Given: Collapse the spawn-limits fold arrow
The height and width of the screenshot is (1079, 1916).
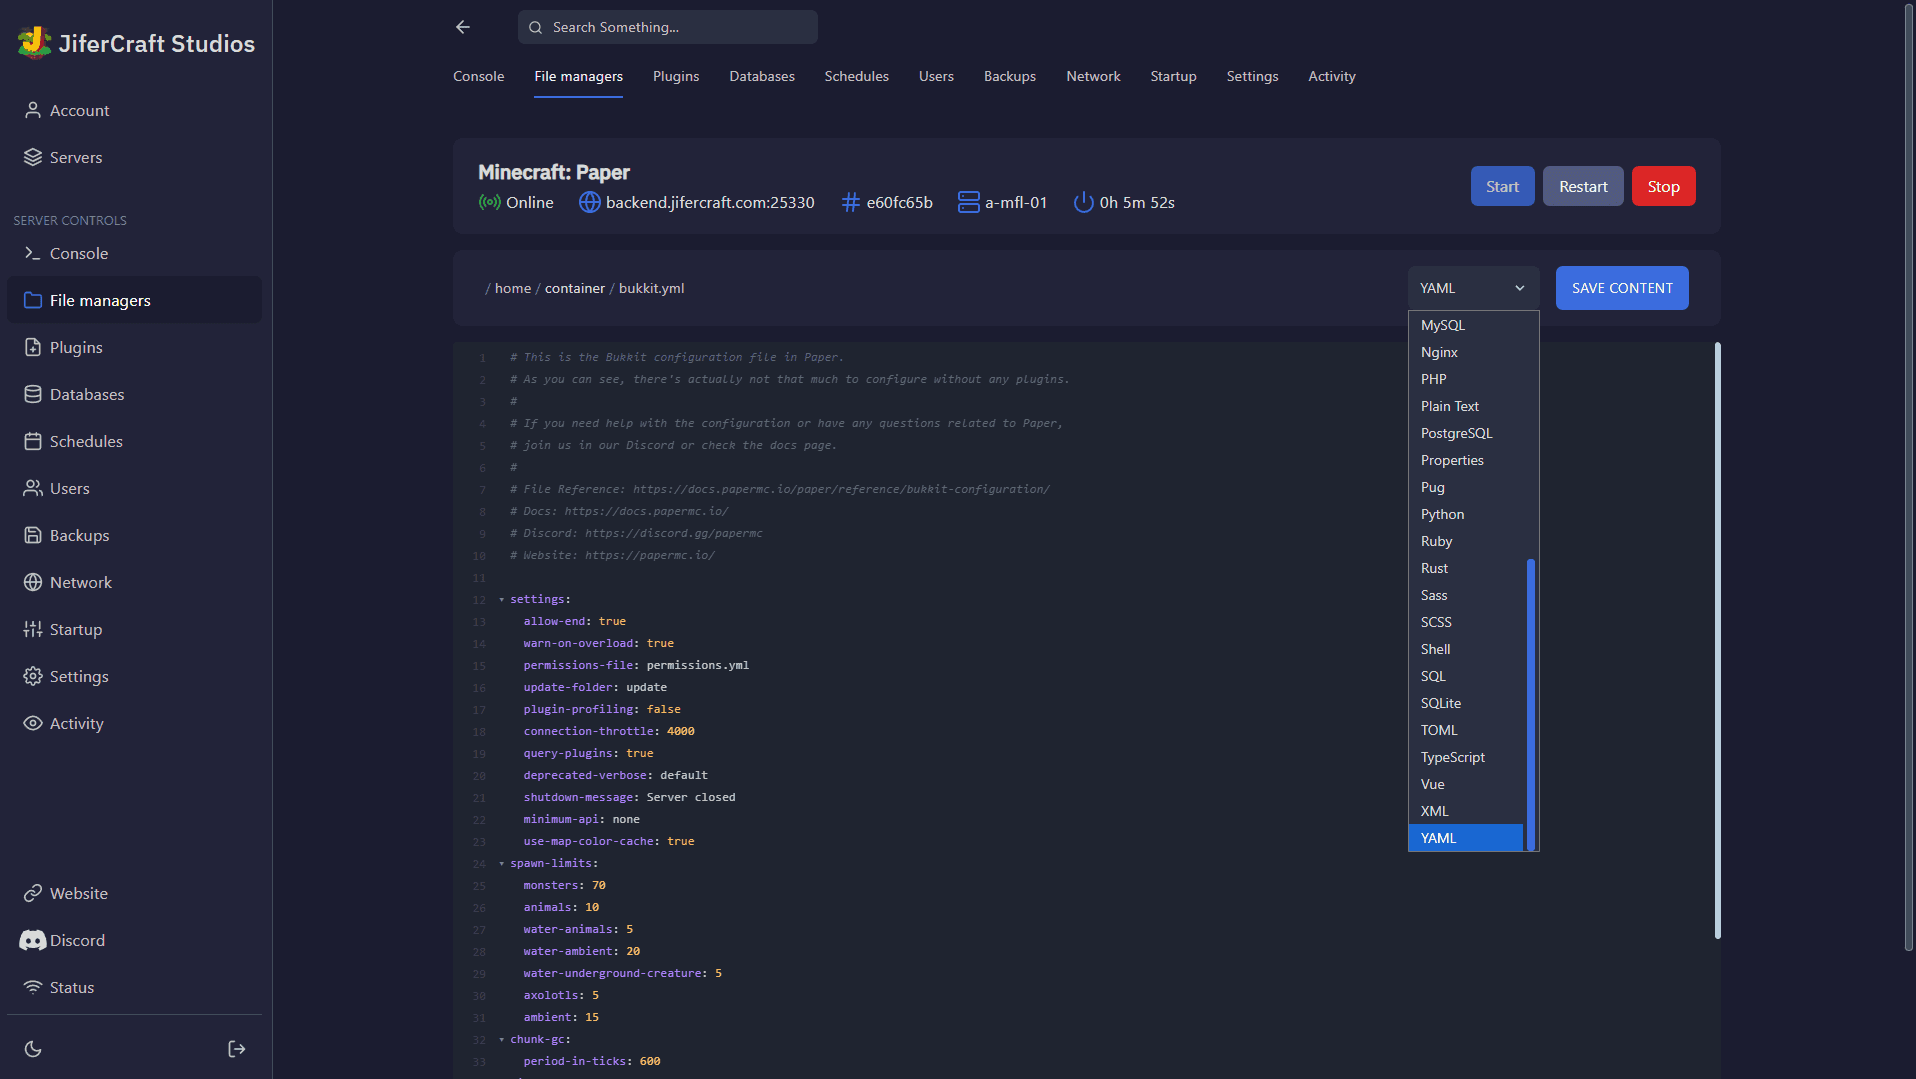Looking at the screenshot, I should [501, 864].
